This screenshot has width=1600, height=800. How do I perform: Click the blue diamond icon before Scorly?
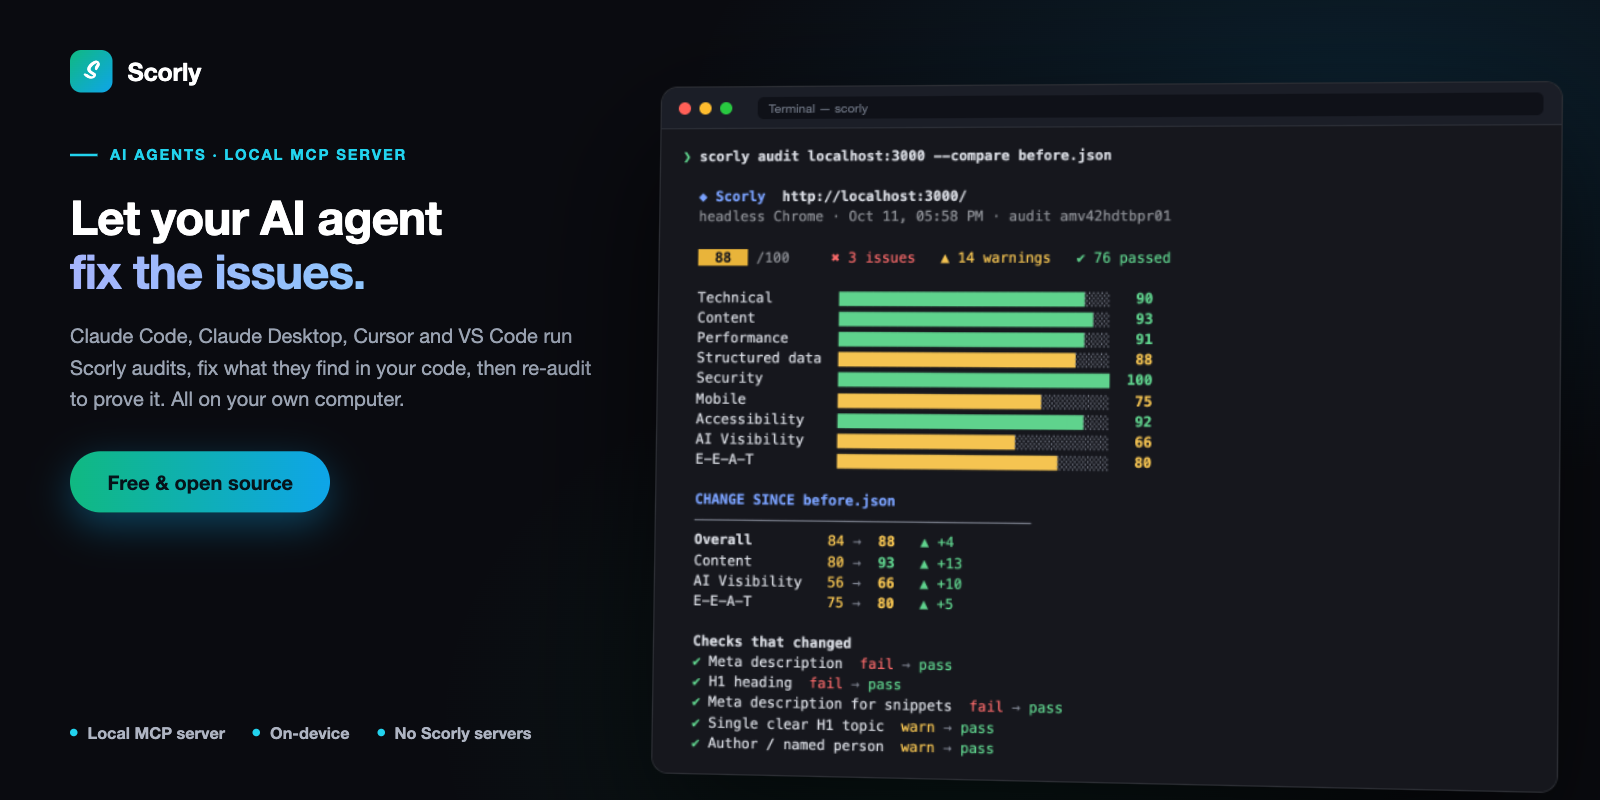703,197
